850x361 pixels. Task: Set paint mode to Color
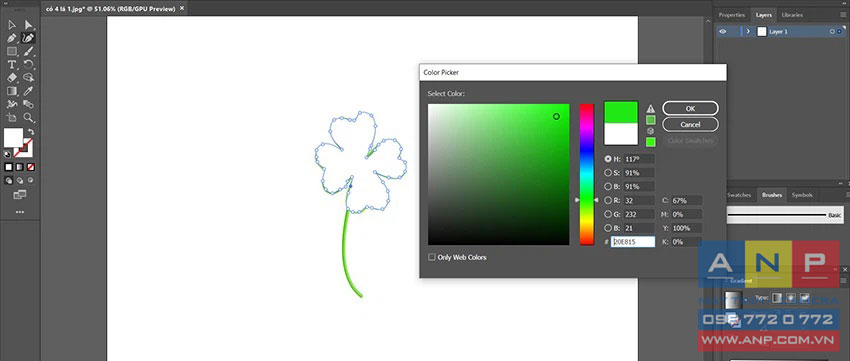(9, 167)
